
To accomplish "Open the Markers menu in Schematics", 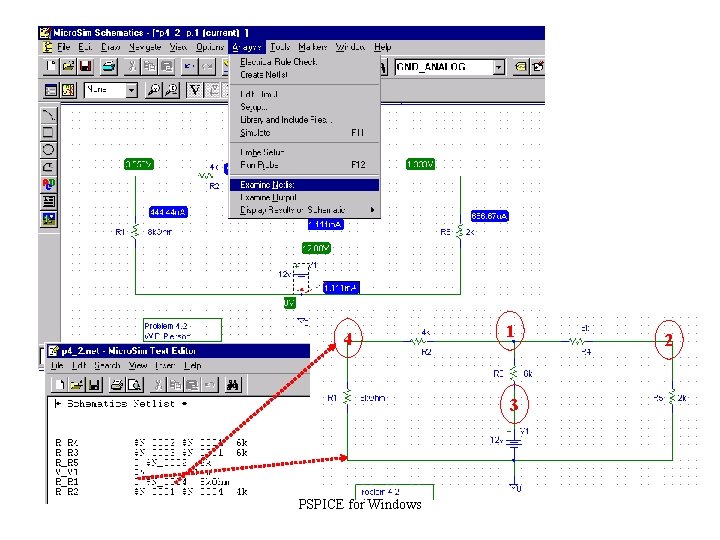I will [x=312, y=47].
